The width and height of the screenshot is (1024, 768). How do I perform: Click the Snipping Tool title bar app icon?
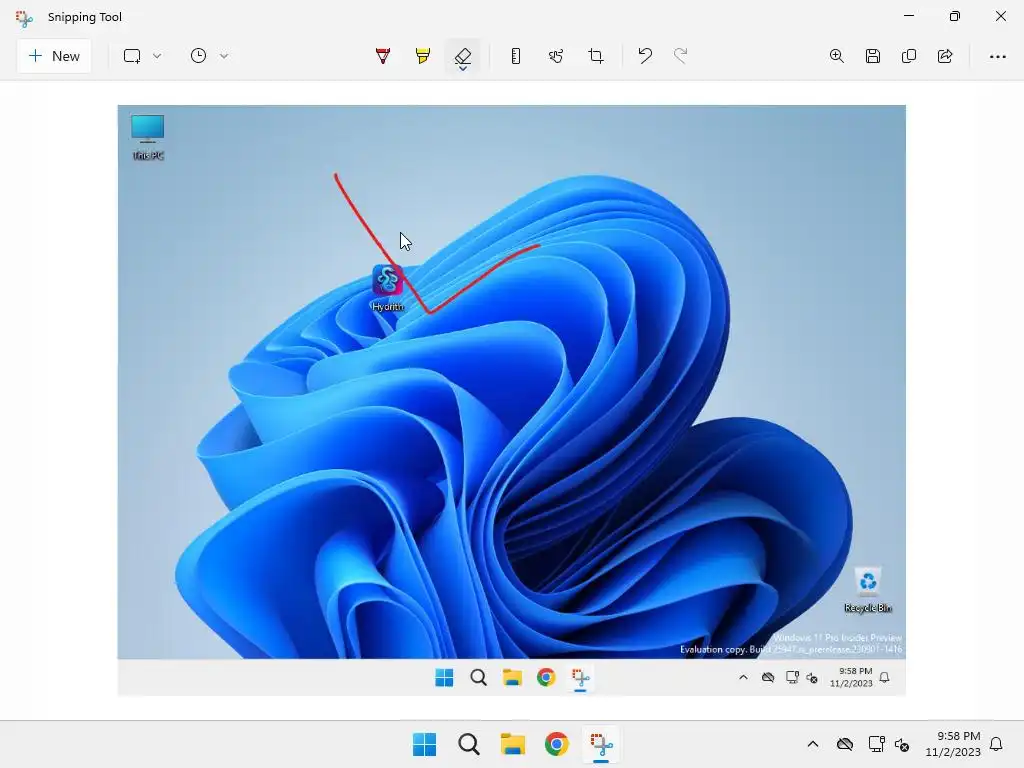[24, 18]
